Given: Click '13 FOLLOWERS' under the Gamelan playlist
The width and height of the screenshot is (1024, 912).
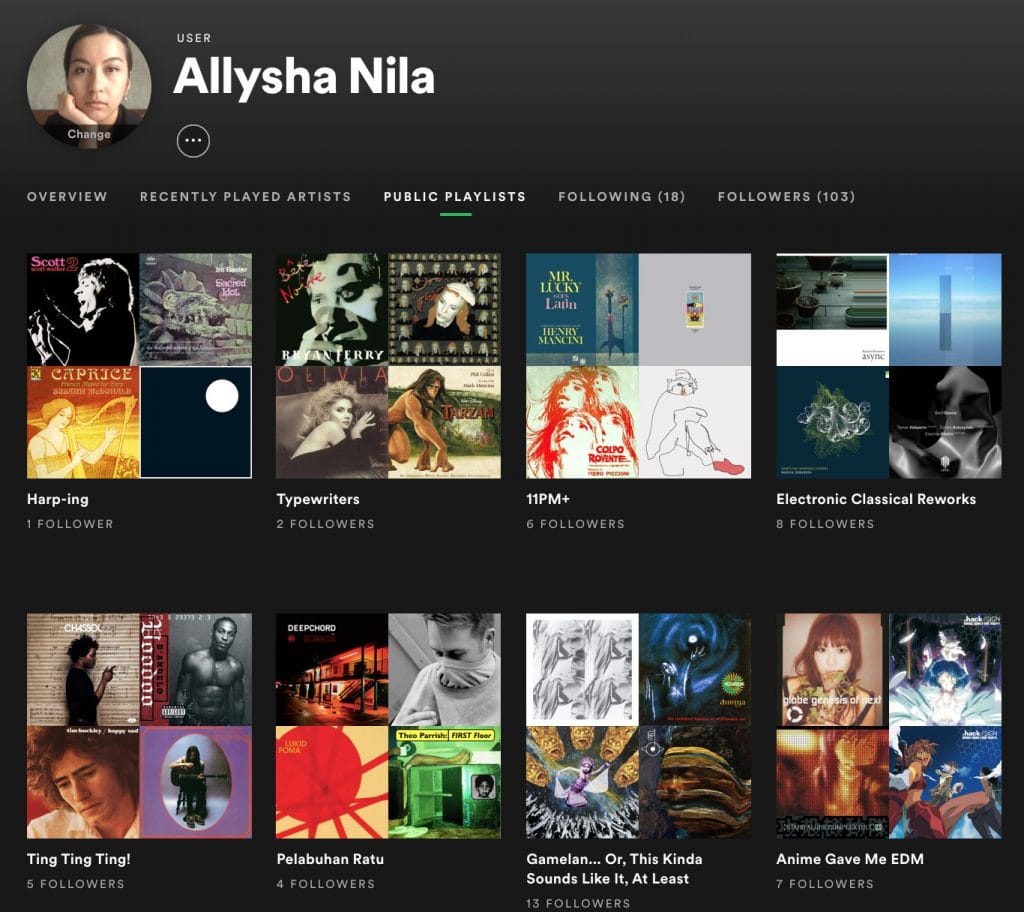Looking at the screenshot, I should 579,904.
